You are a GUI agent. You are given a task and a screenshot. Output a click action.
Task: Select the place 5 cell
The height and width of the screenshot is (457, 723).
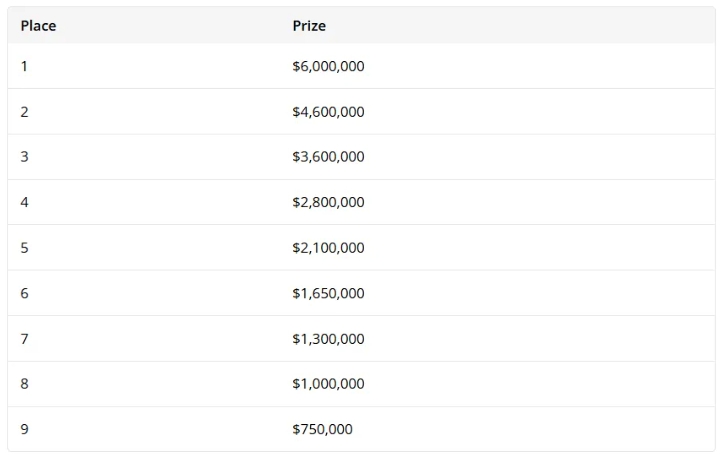pos(25,248)
